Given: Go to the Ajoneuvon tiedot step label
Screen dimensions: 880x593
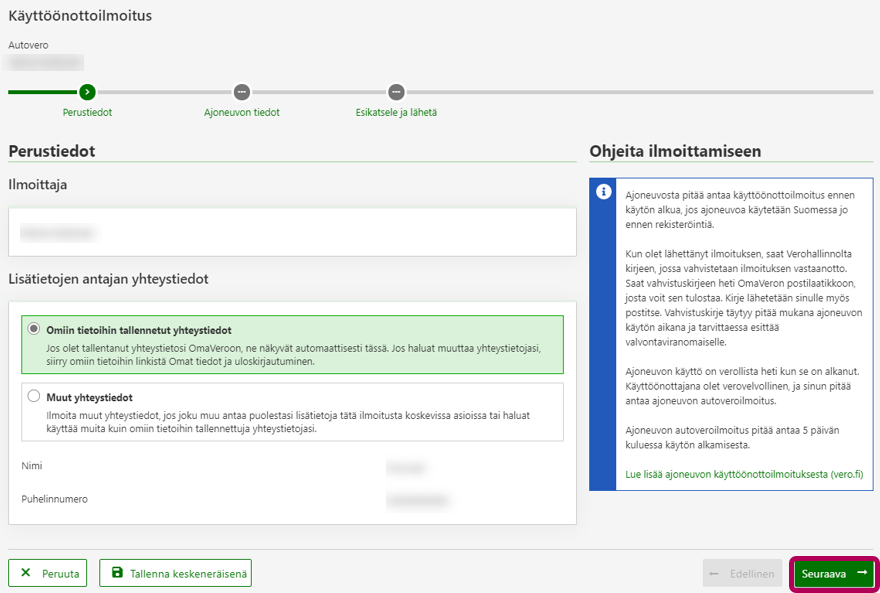Looking at the screenshot, I should coord(241,112).
